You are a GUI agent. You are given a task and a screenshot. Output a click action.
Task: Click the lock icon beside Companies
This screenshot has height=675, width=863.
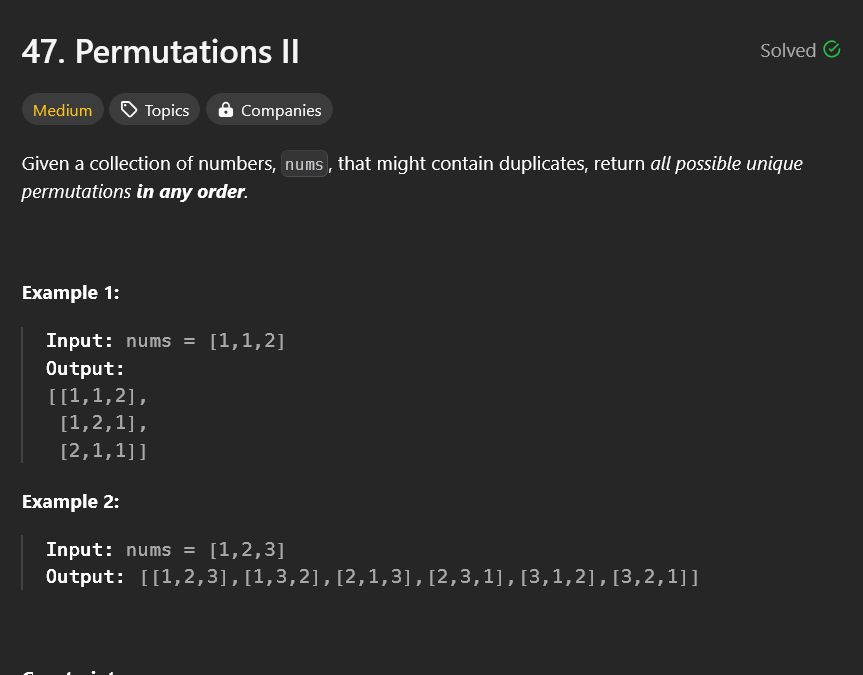tap(226, 110)
